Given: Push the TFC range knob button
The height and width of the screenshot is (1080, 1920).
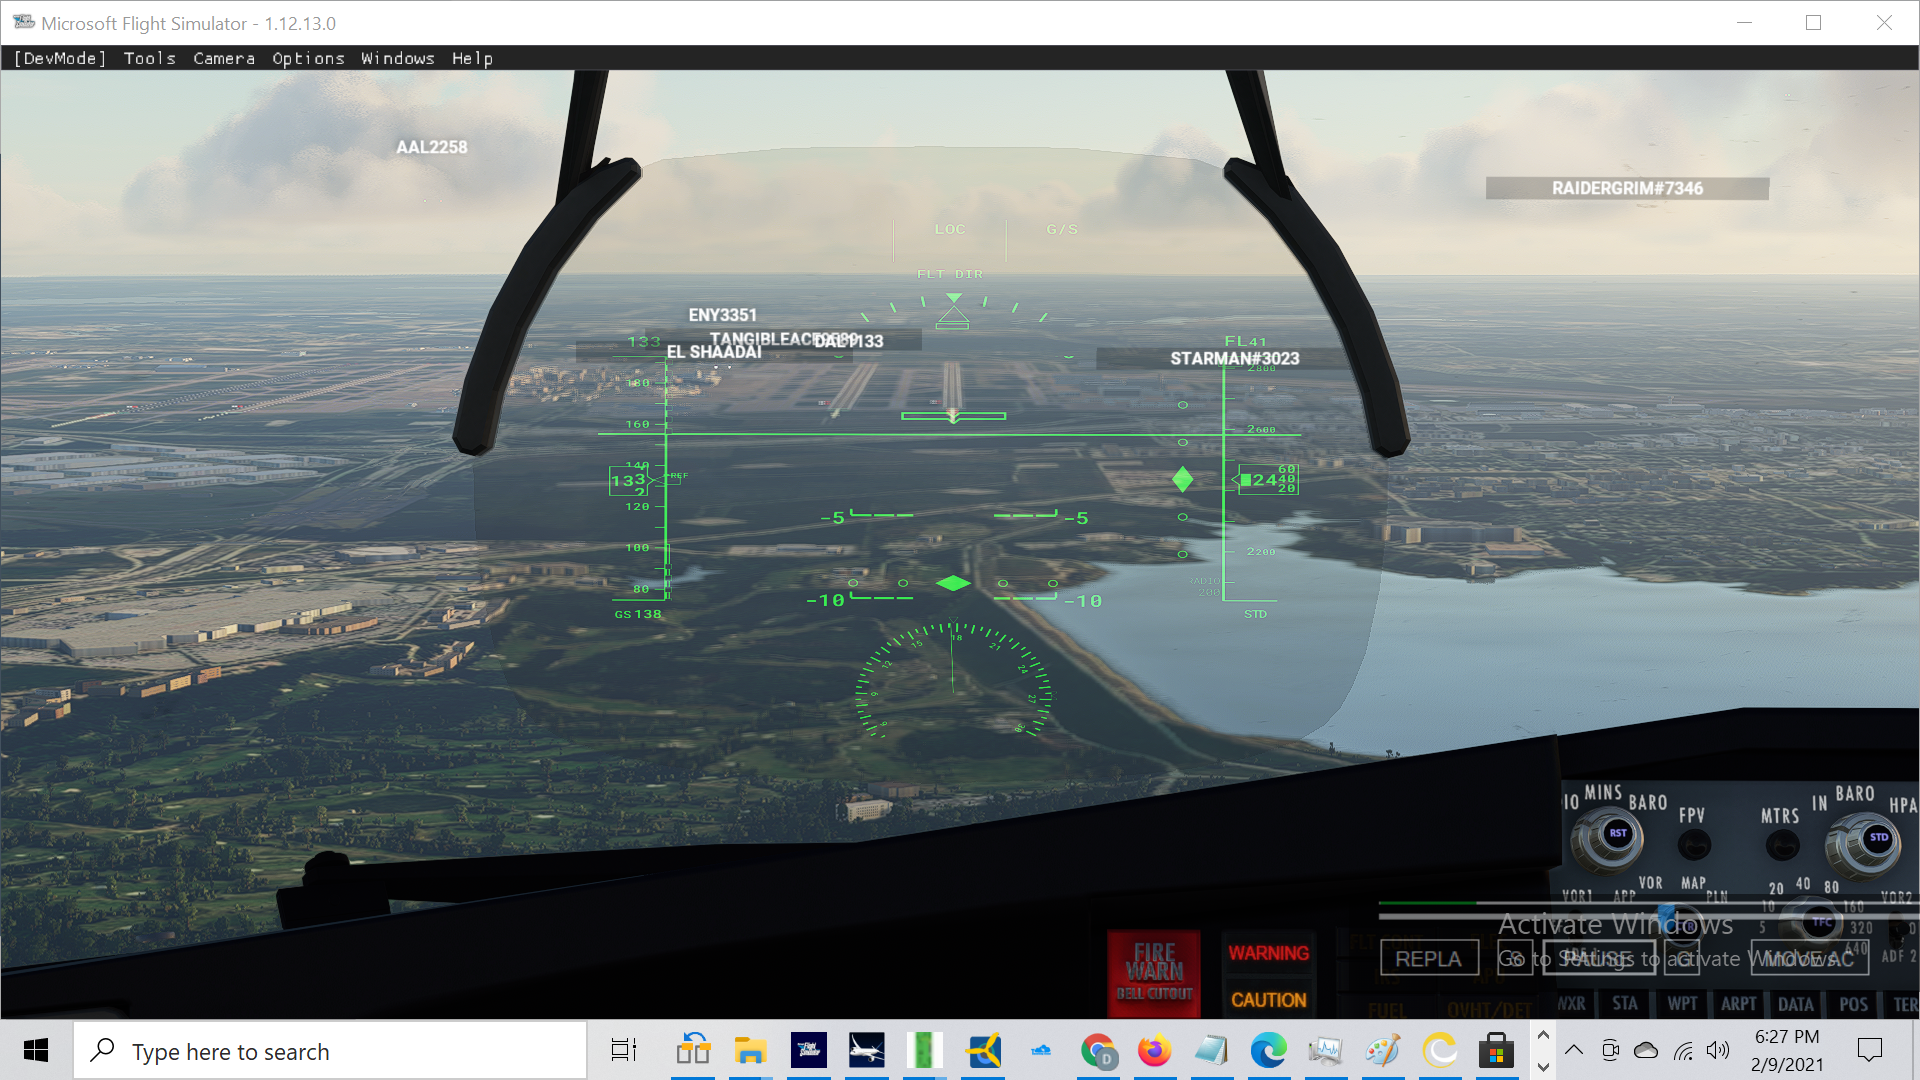Looking at the screenshot, I should (1822, 922).
